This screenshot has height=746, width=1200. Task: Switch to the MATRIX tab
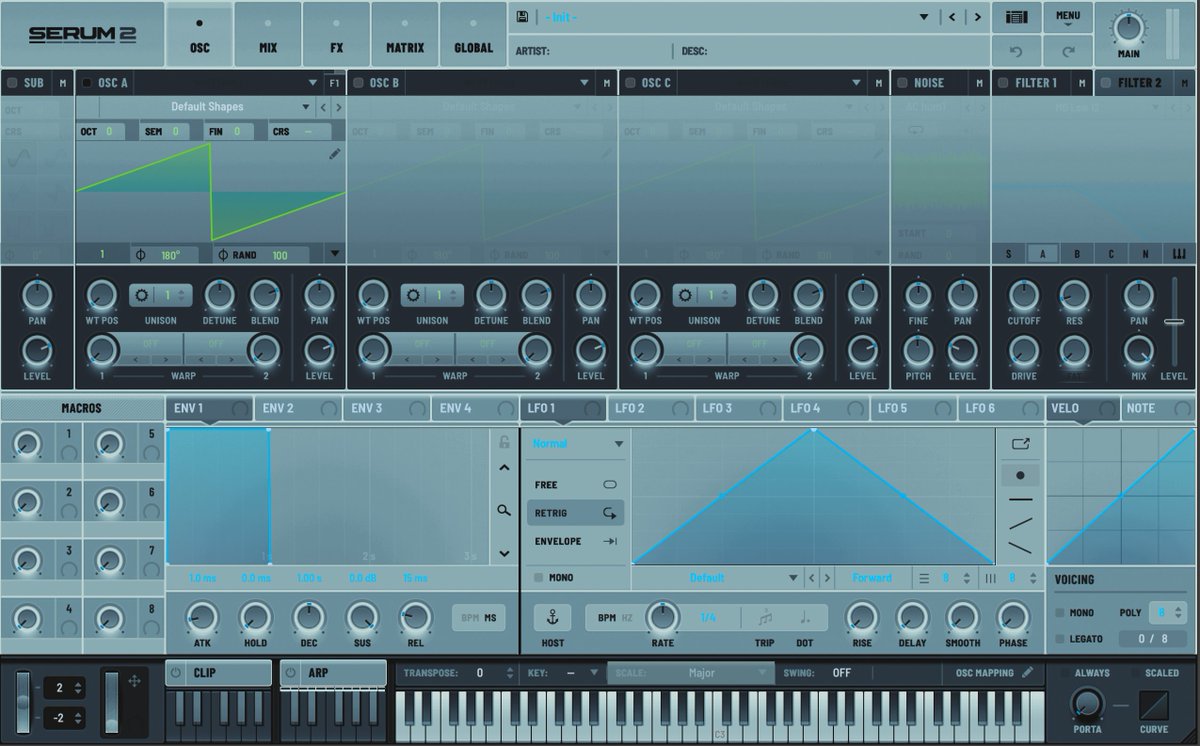coord(405,35)
